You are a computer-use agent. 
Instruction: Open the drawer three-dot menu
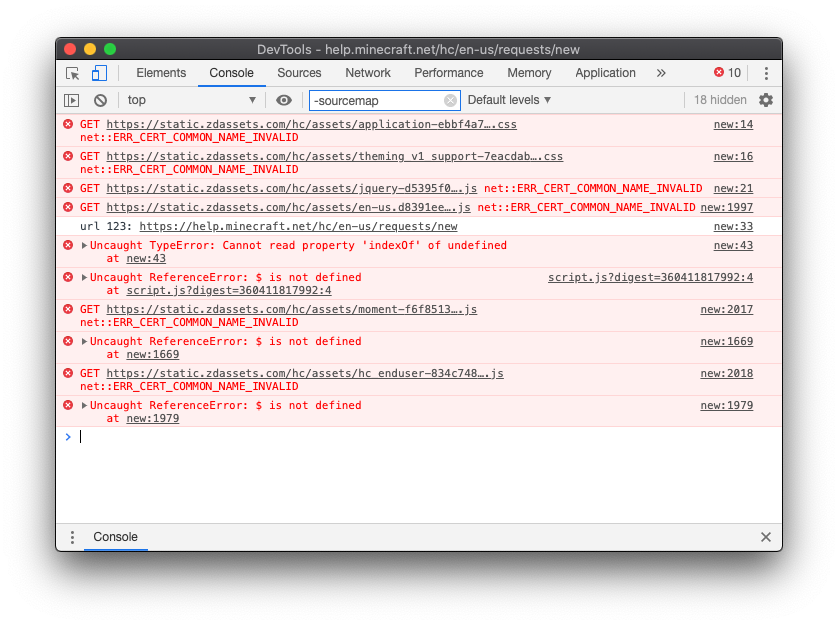click(72, 537)
